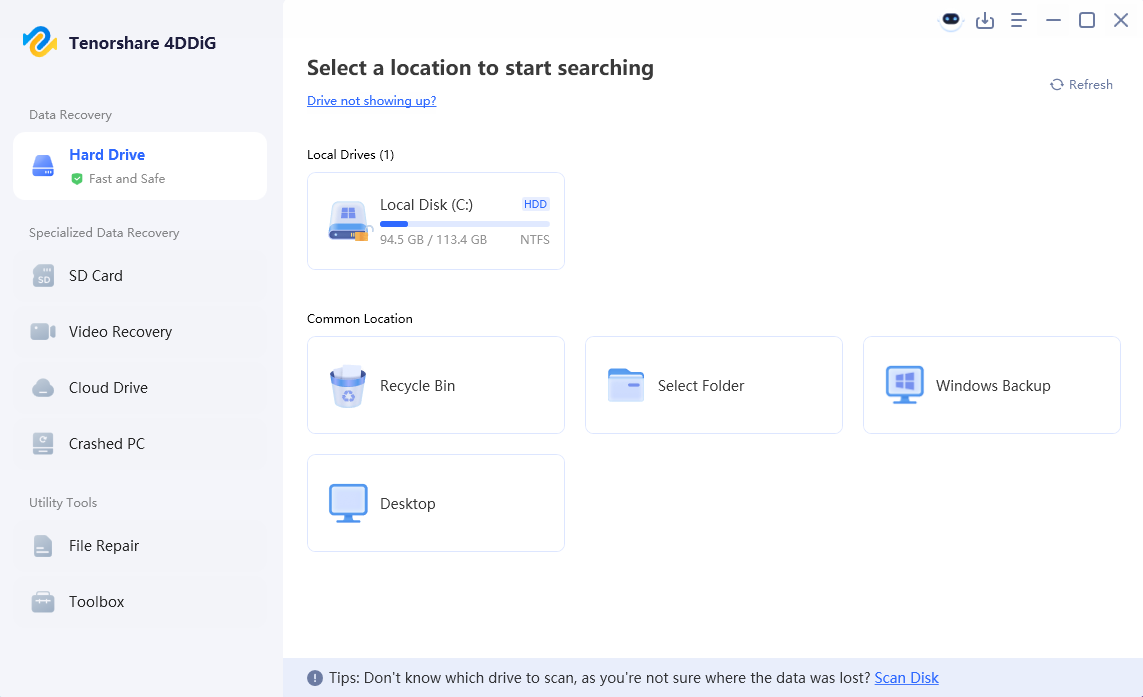Select Local Disk (C:) drive card
1143x697 pixels.
(x=436, y=221)
